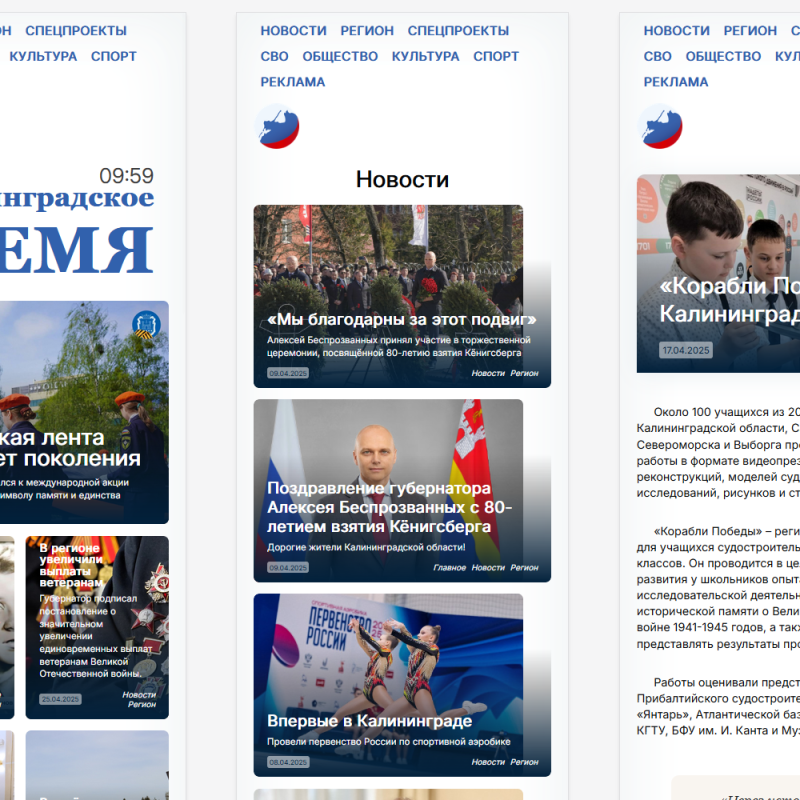
Task: Open РЕГИОН in the middle panel menu
Action: point(367,31)
